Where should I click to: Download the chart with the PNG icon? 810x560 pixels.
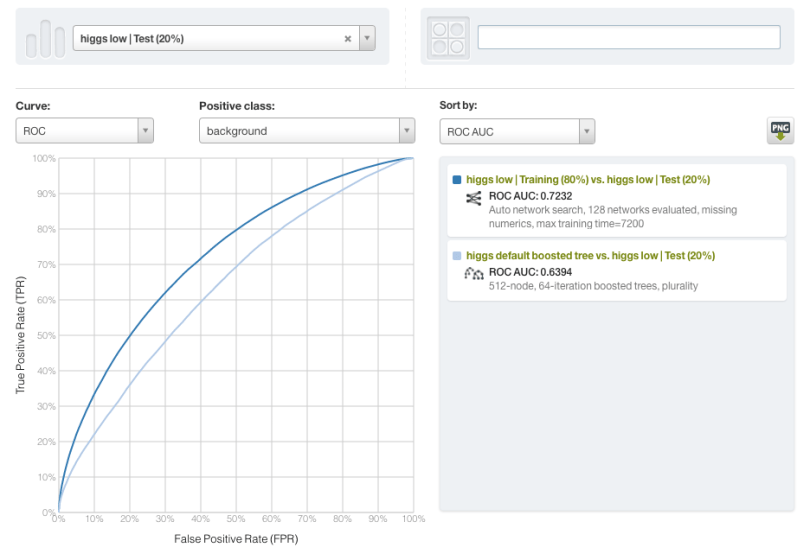tap(780, 131)
